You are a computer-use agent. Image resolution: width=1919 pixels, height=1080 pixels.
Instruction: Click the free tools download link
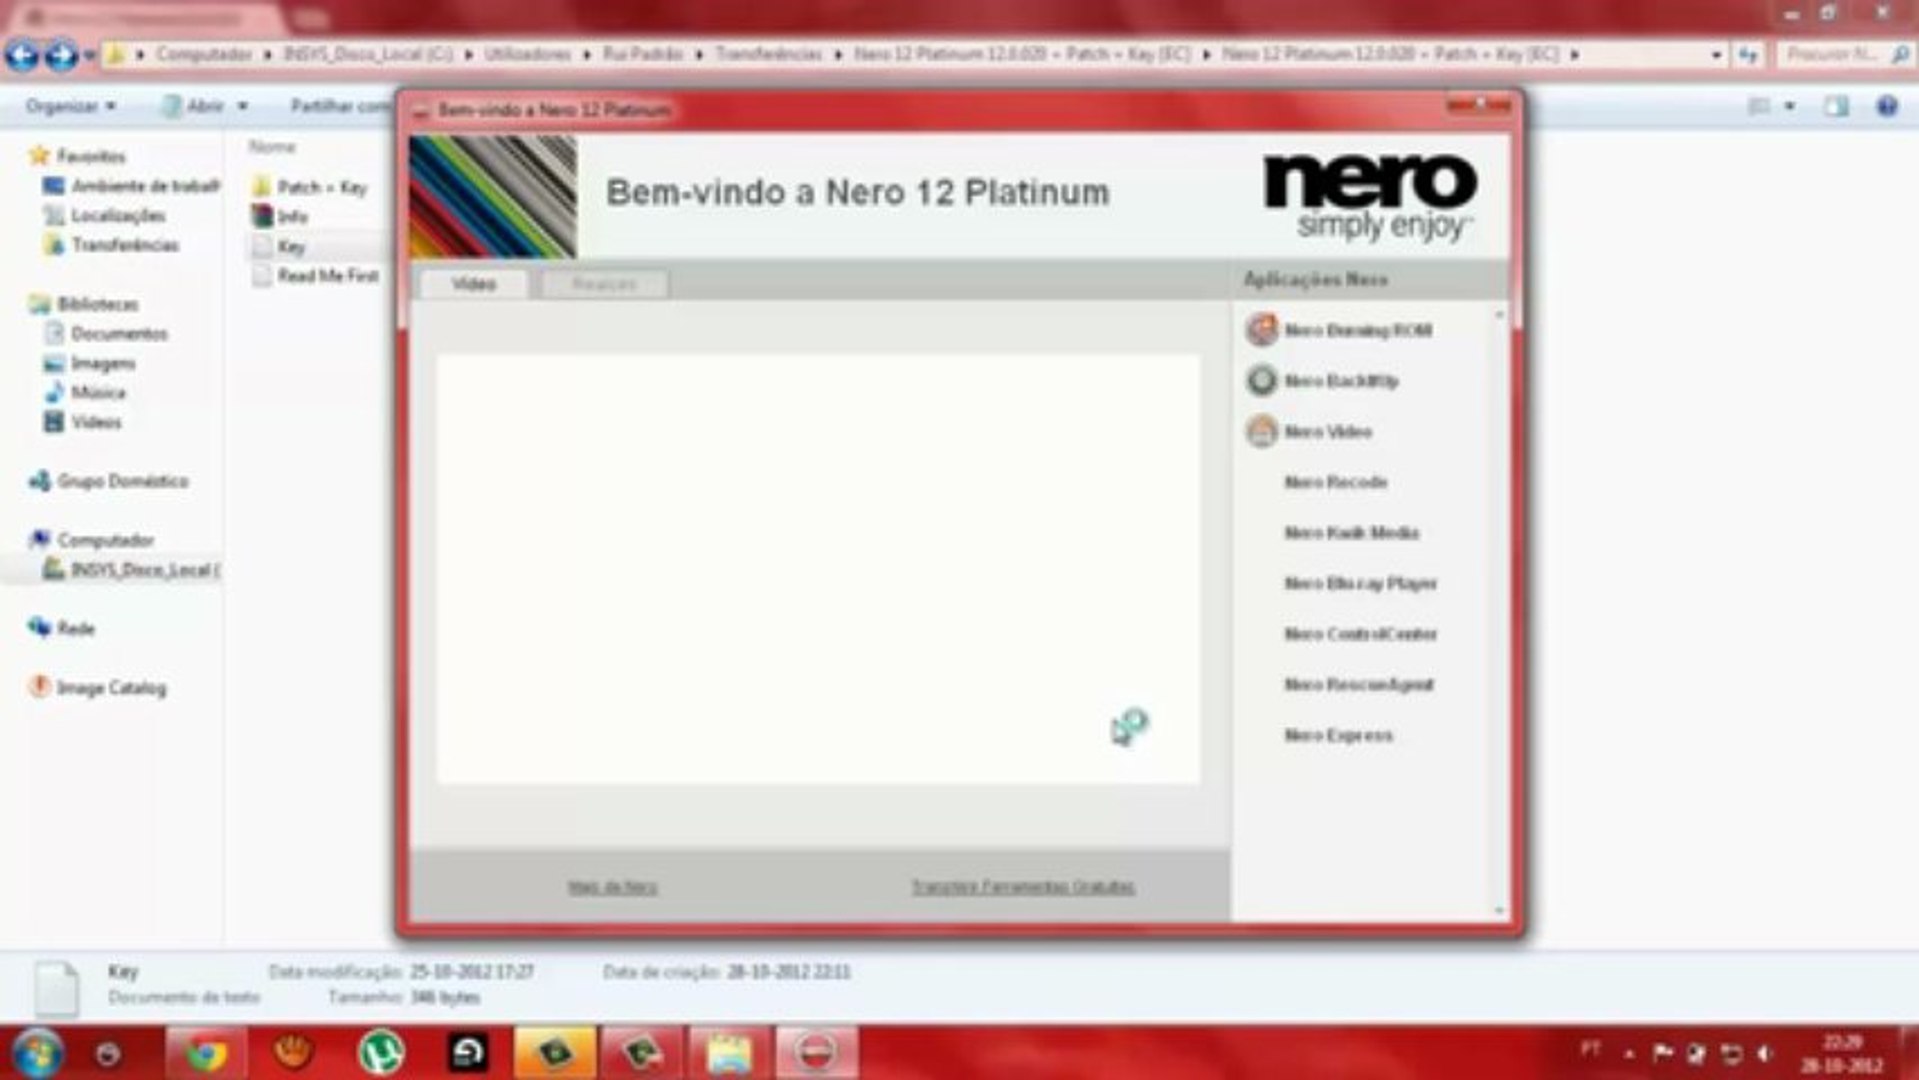tap(1023, 887)
